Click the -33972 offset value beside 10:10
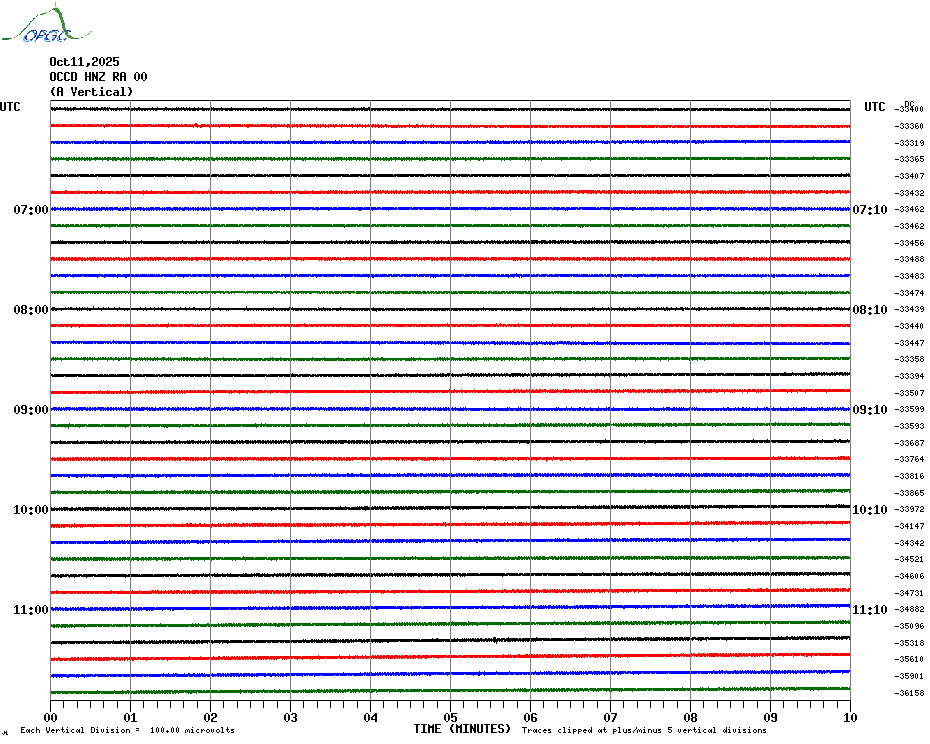930x744 pixels. (x=910, y=509)
